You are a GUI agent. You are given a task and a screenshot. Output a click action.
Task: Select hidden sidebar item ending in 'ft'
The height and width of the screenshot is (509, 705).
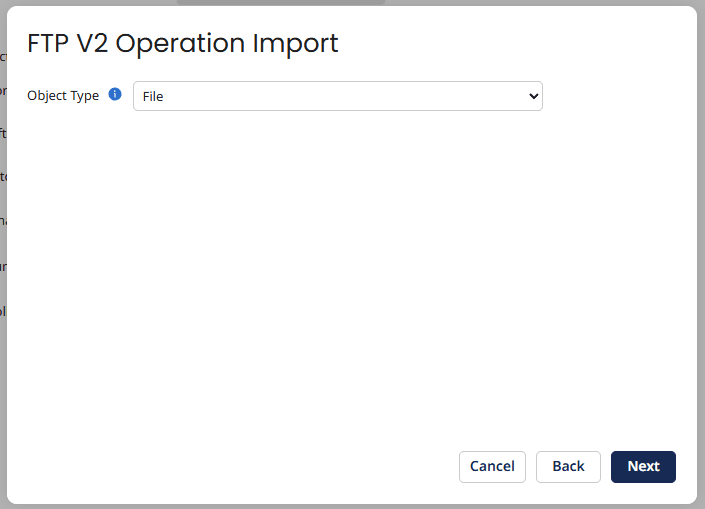tap(3, 131)
